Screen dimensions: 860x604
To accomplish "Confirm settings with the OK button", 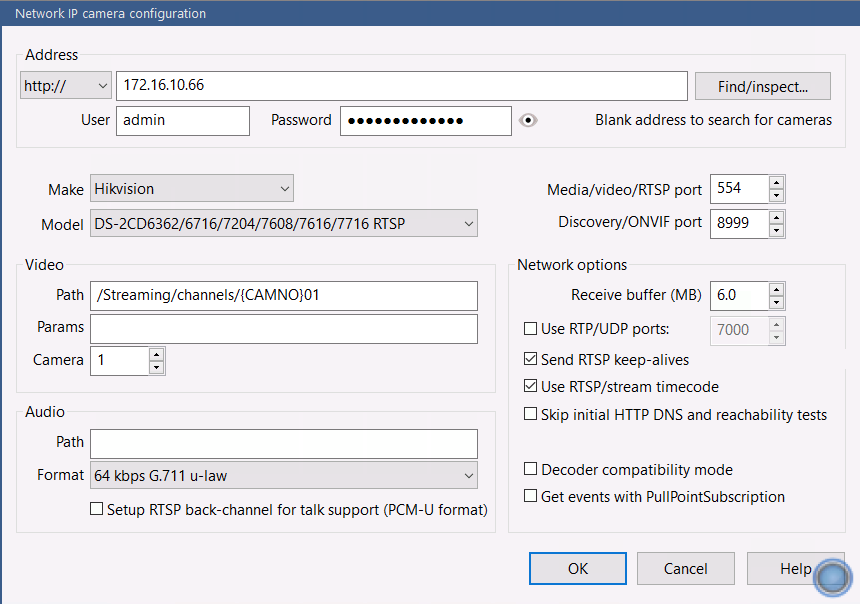I will click(578, 568).
